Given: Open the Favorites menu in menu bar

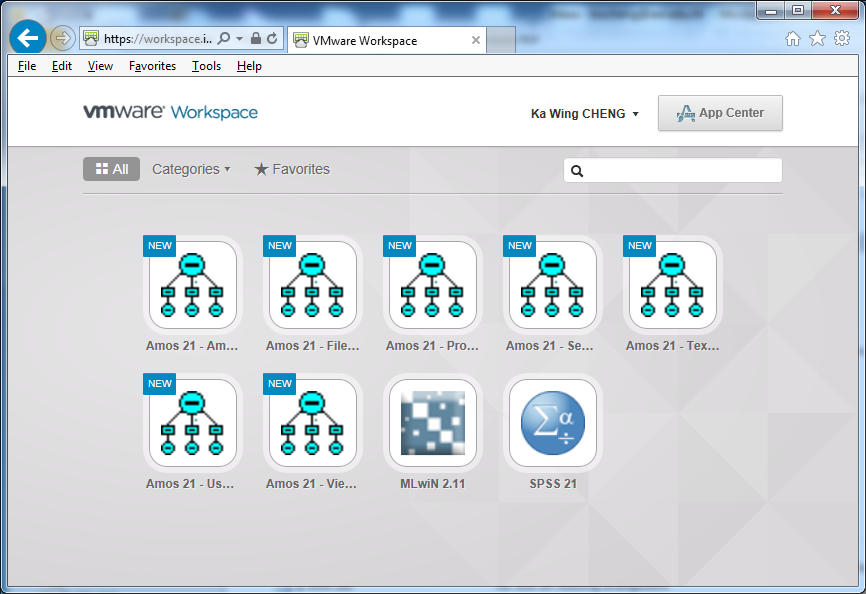Looking at the screenshot, I should (152, 66).
